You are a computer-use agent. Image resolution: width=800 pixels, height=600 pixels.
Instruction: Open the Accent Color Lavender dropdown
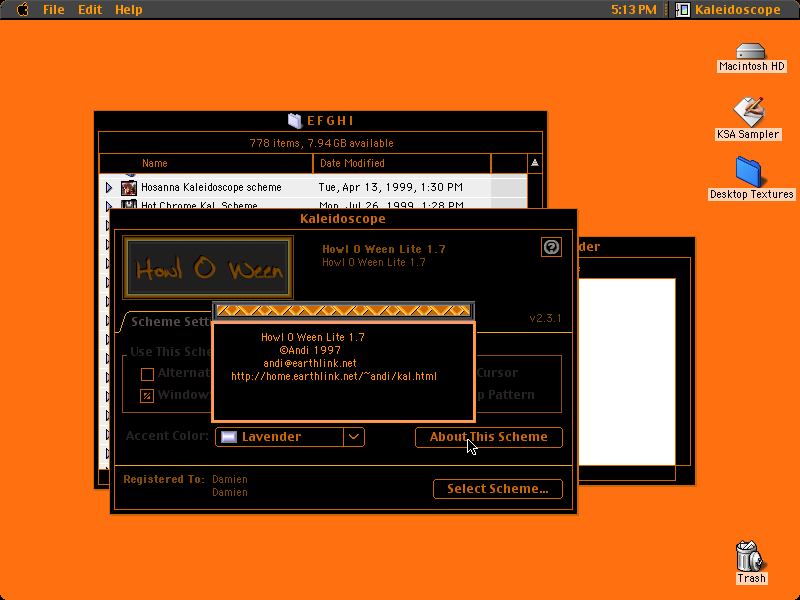pyautogui.click(x=290, y=437)
